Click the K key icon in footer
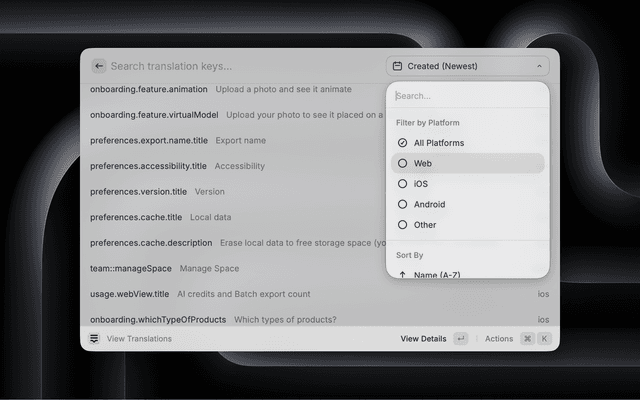 [545, 339]
